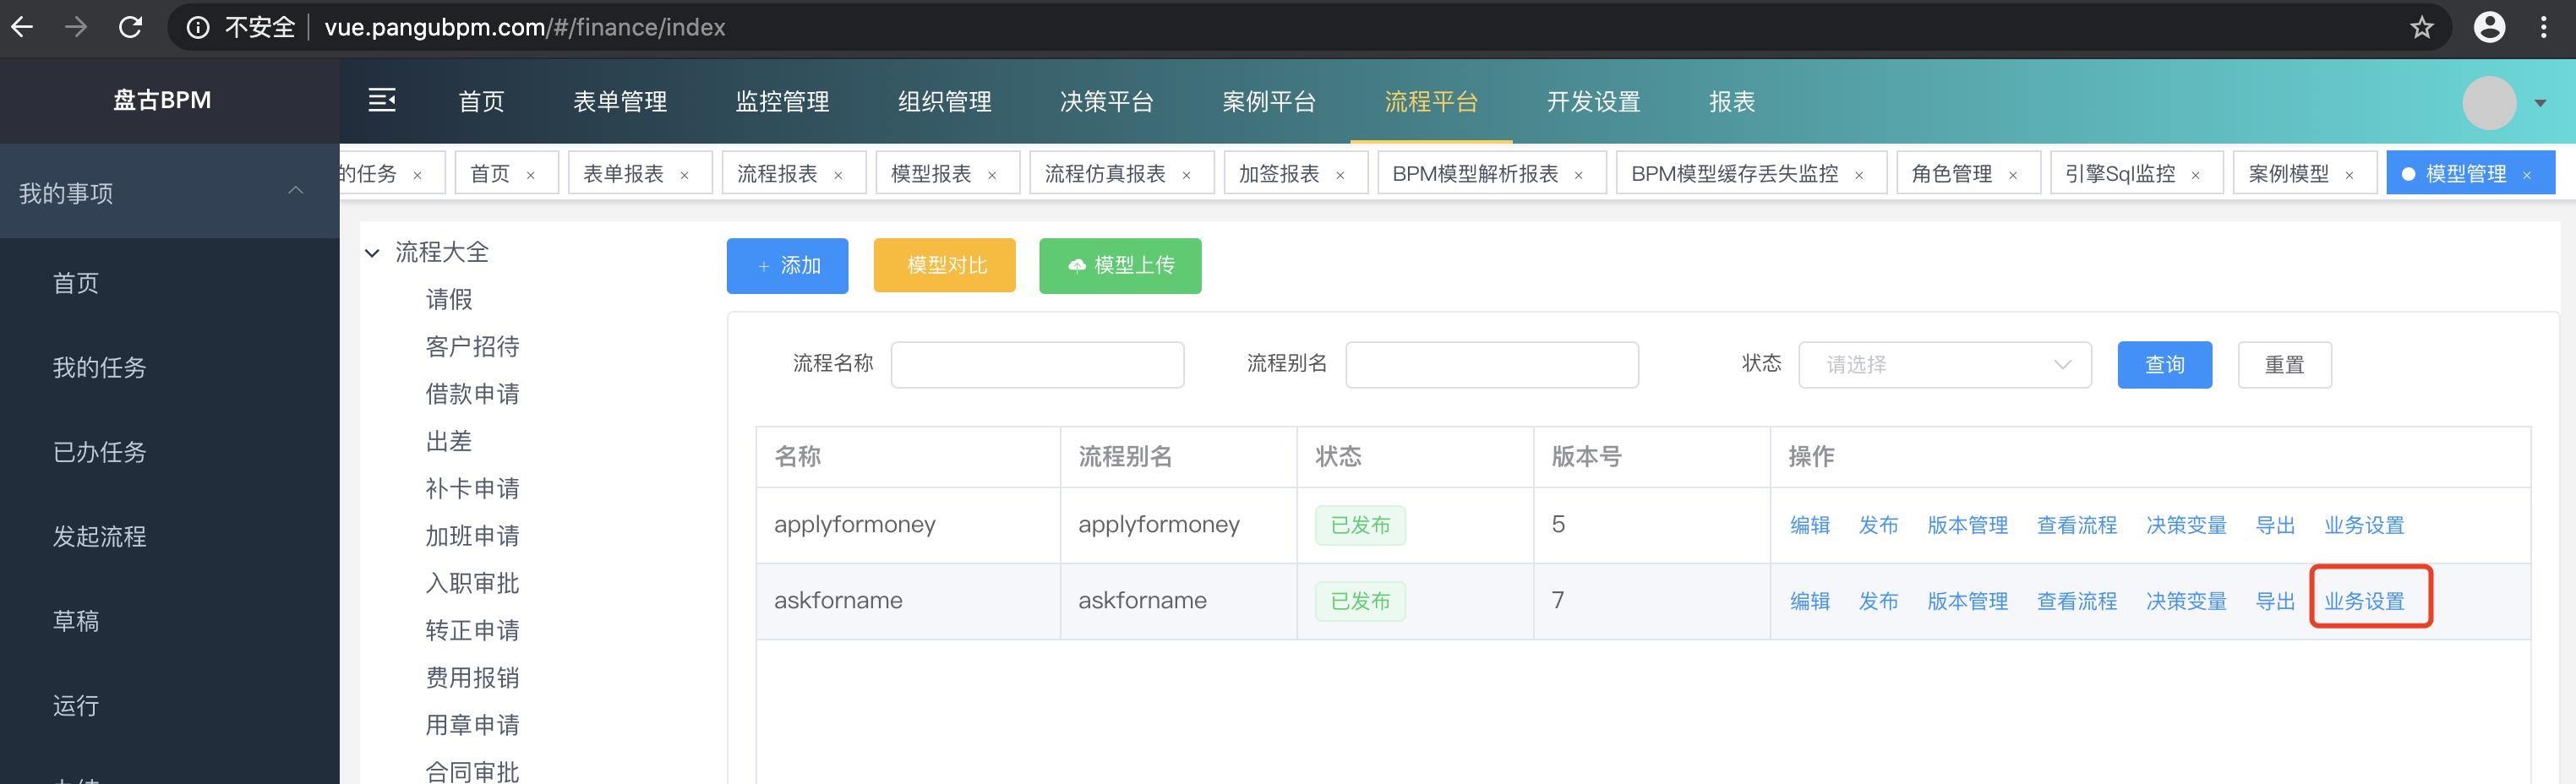Click 导出 for askforname row
2576x784 pixels.
pos(2275,601)
